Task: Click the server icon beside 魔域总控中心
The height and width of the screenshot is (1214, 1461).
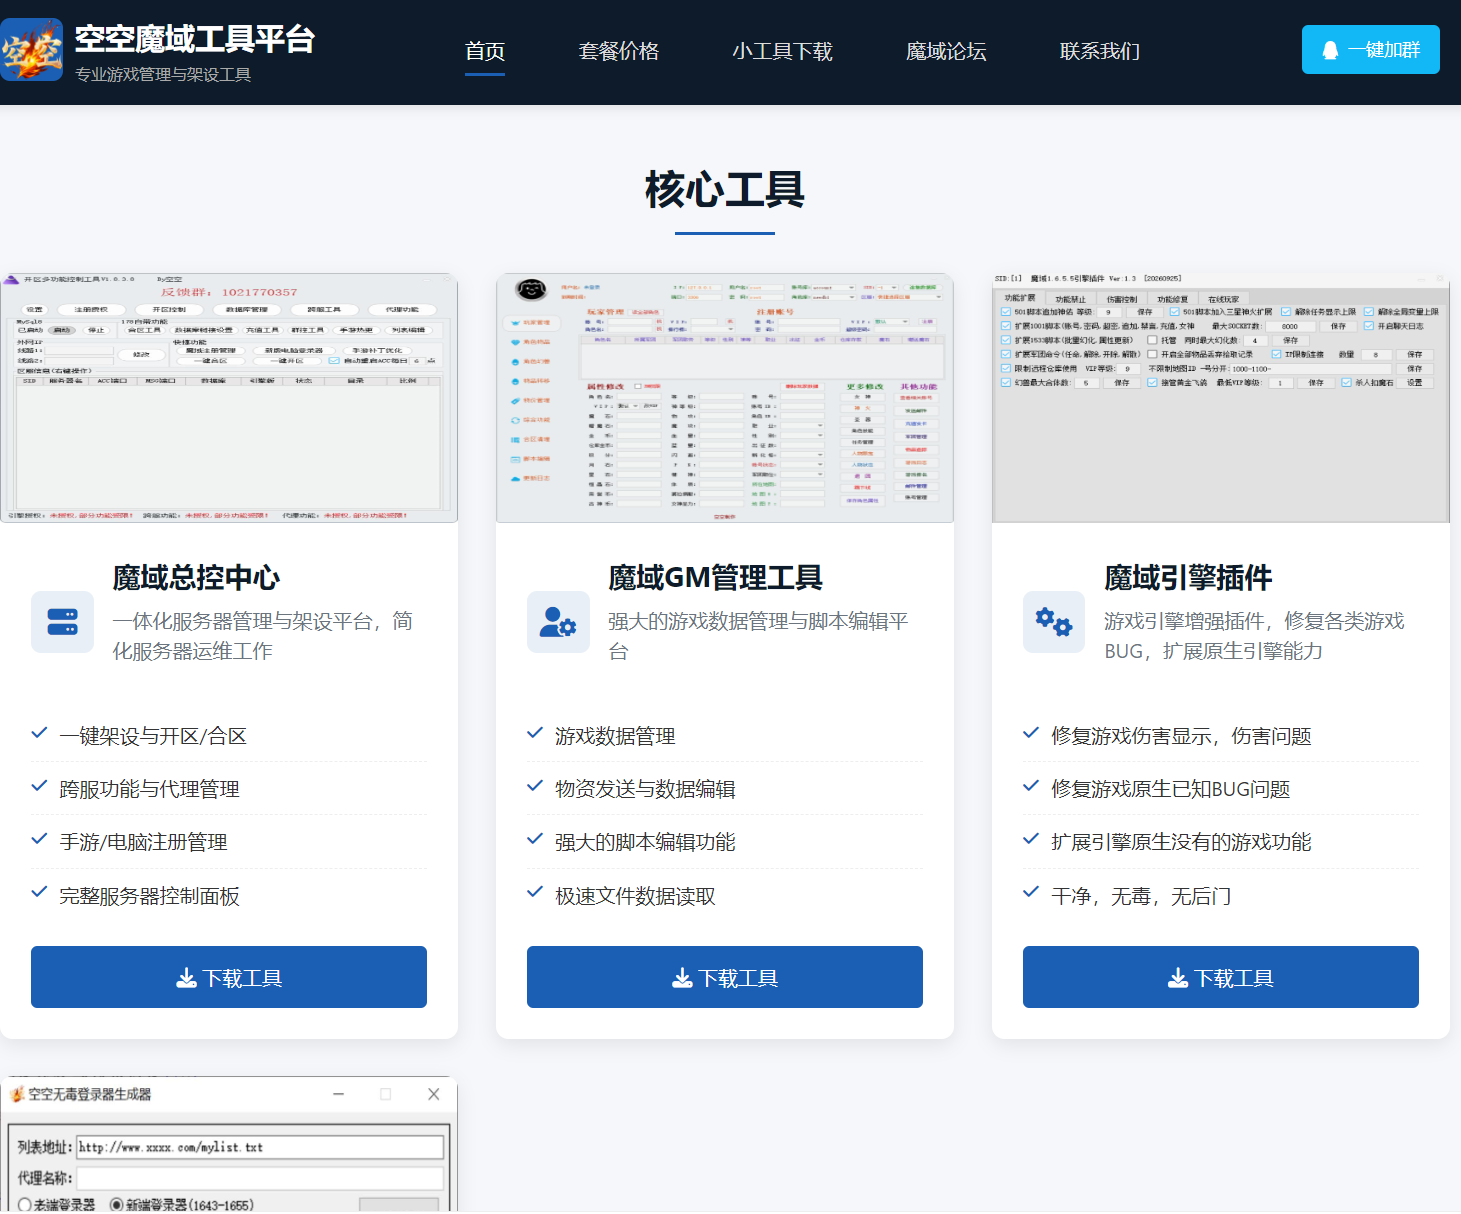Action: point(62,622)
